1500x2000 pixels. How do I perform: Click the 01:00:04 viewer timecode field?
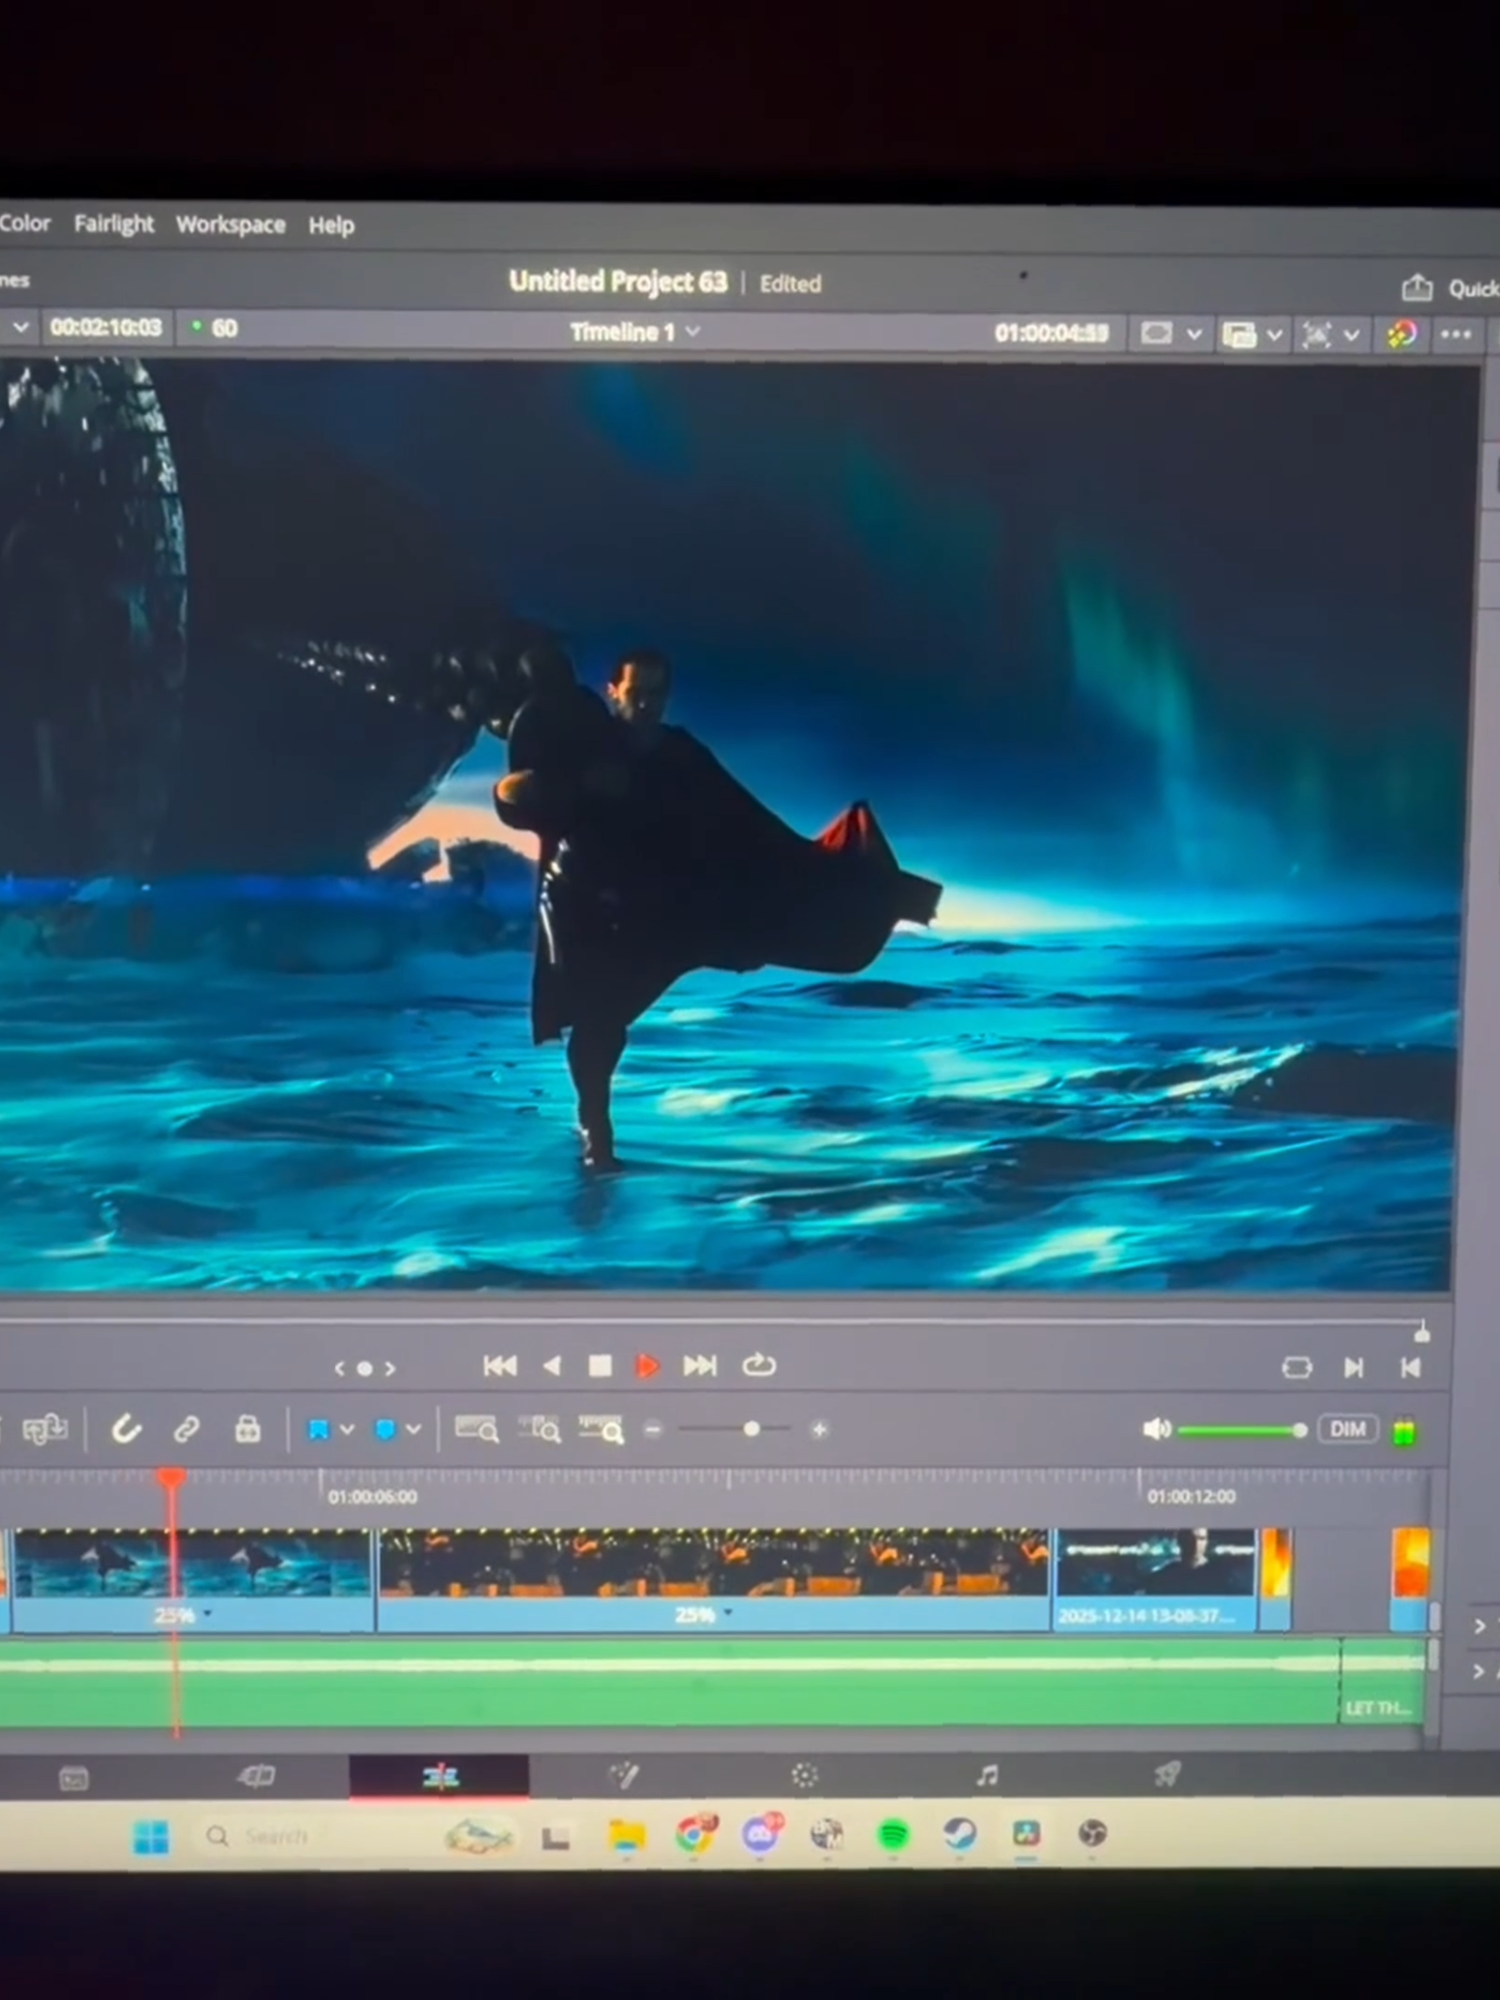tap(1051, 333)
